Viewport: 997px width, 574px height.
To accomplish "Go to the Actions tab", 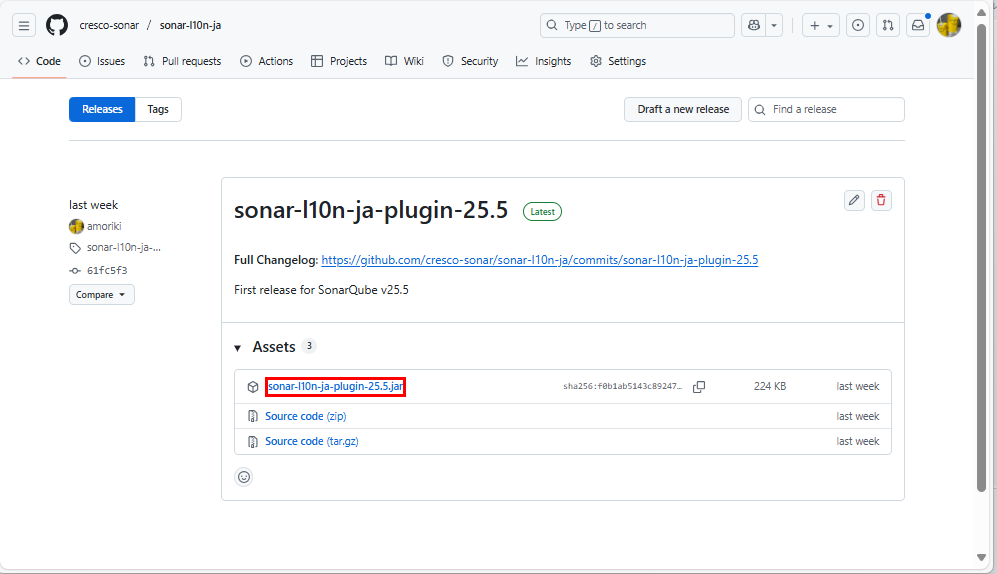I will (x=266, y=61).
